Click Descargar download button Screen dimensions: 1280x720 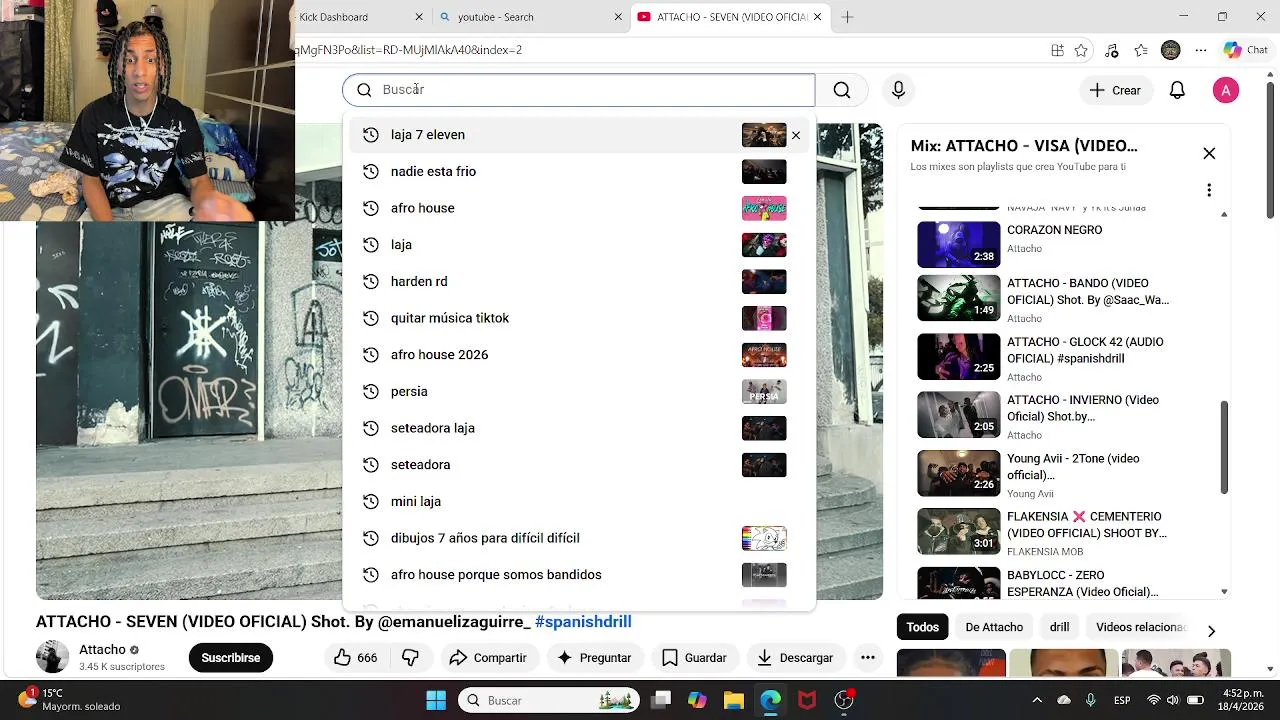795,657
